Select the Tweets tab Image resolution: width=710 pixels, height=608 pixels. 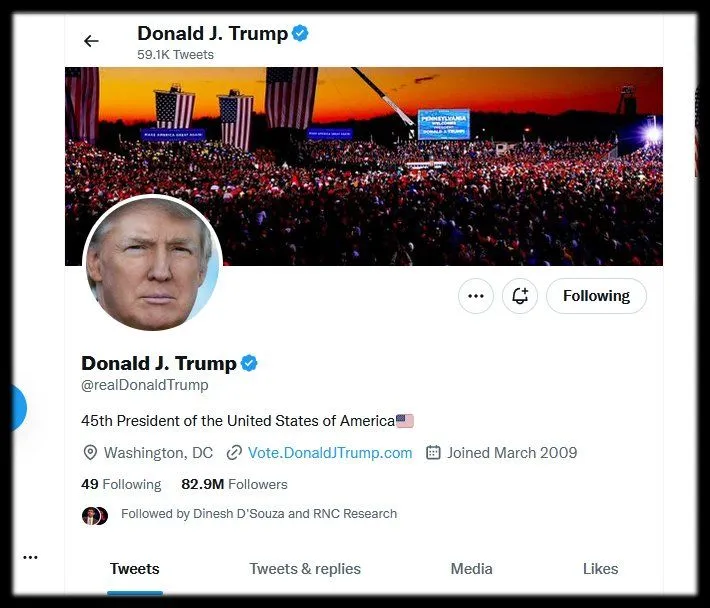pyautogui.click(x=135, y=569)
